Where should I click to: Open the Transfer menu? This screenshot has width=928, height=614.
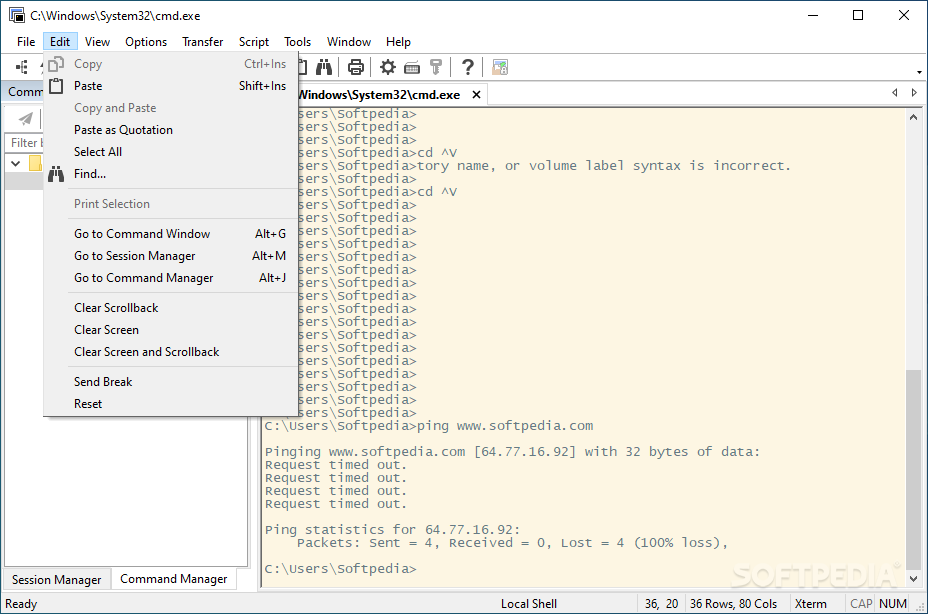202,41
